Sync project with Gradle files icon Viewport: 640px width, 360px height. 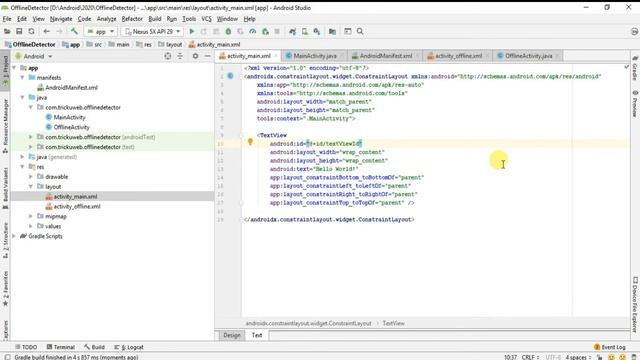(x=292, y=31)
